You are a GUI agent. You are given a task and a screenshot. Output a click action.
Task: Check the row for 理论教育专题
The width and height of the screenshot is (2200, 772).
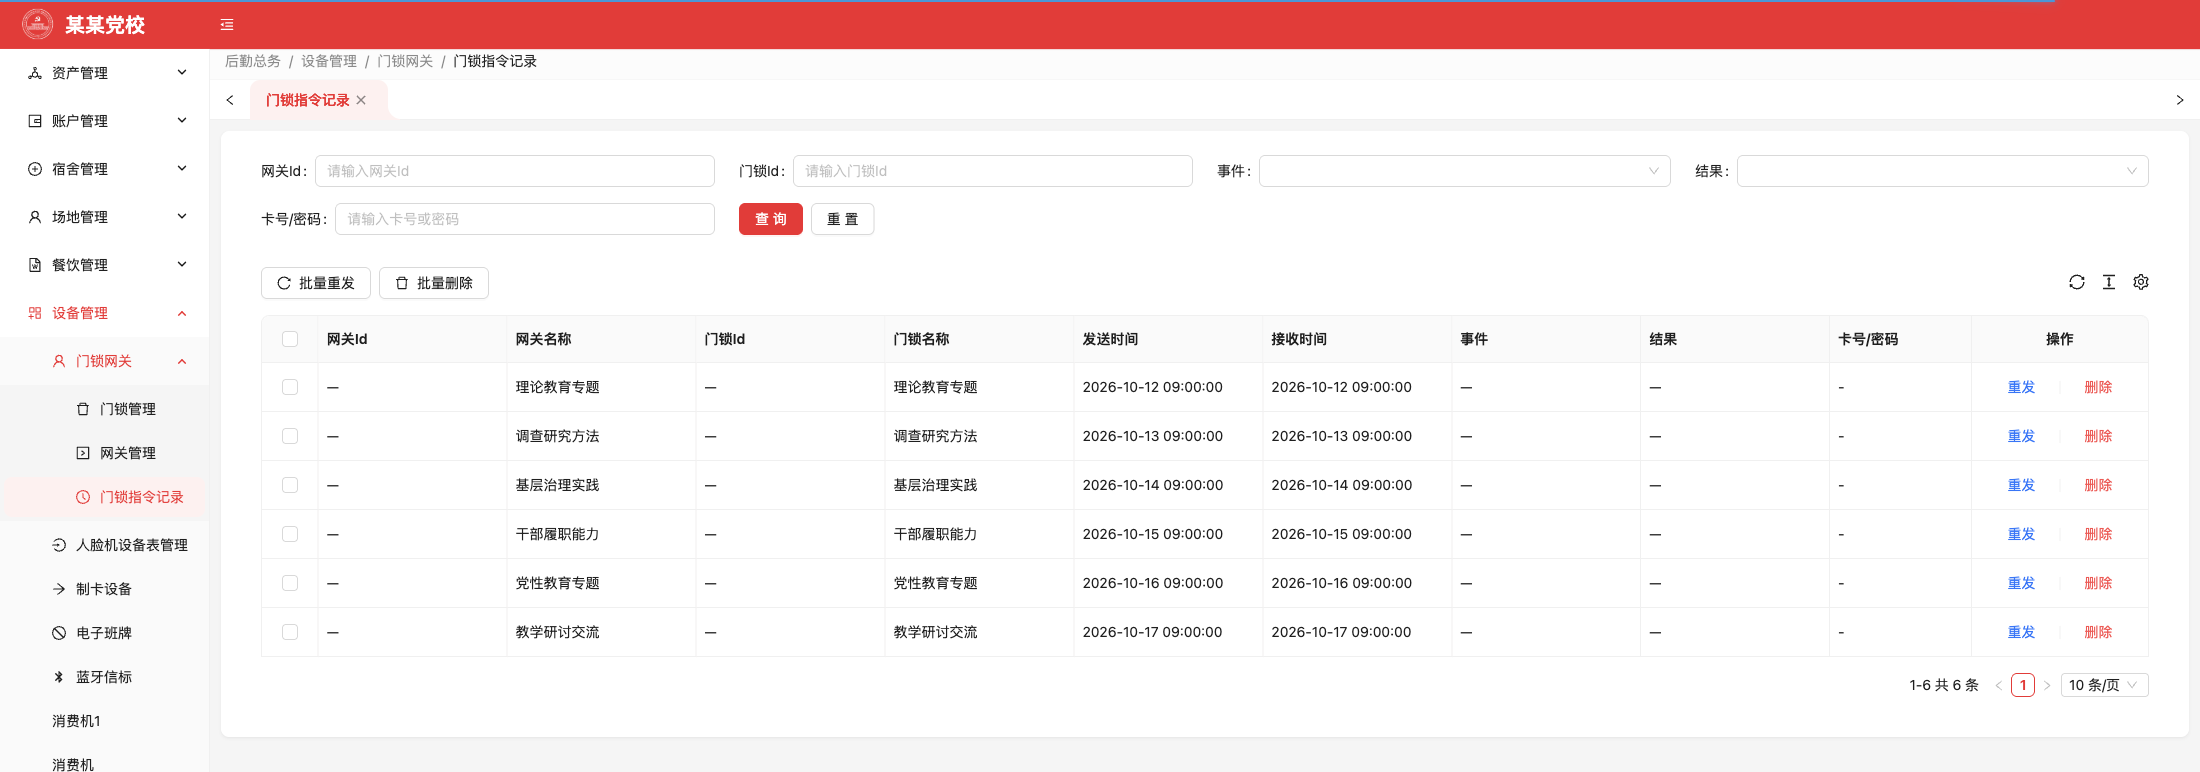(290, 387)
